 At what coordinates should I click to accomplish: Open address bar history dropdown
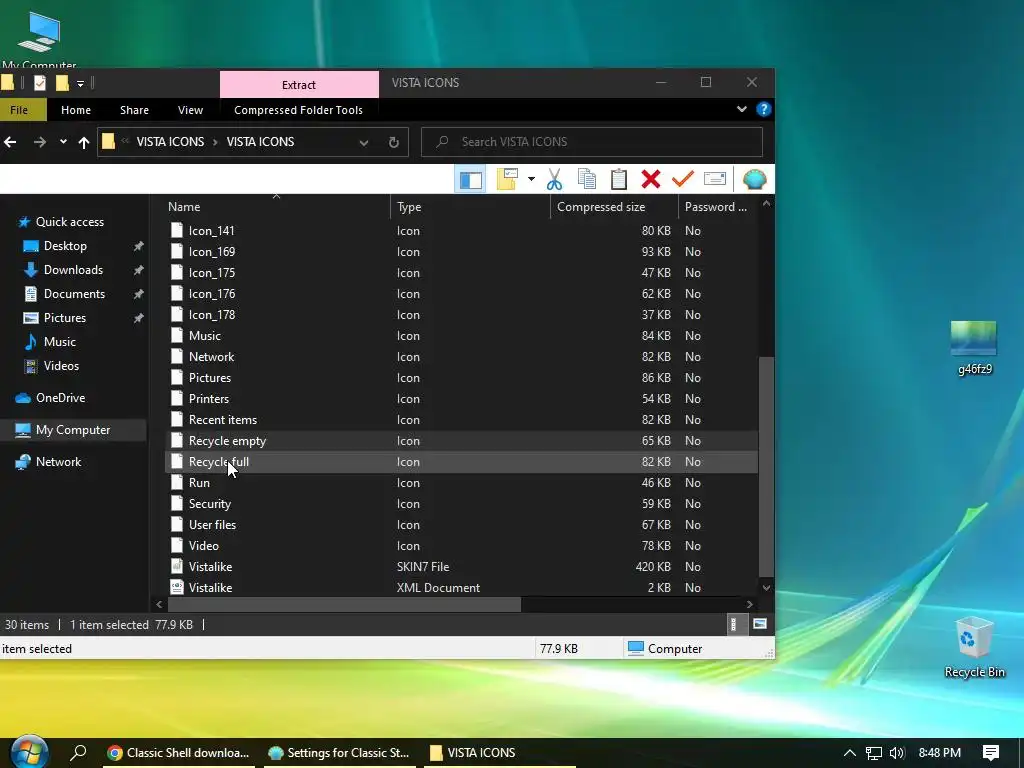pos(364,142)
